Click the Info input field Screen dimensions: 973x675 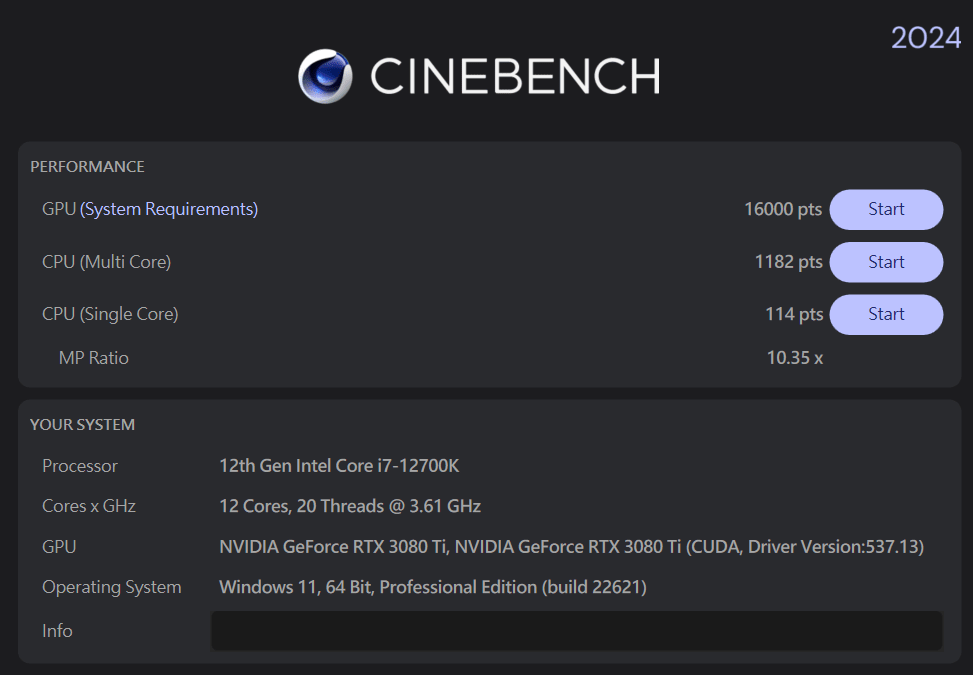pos(576,630)
